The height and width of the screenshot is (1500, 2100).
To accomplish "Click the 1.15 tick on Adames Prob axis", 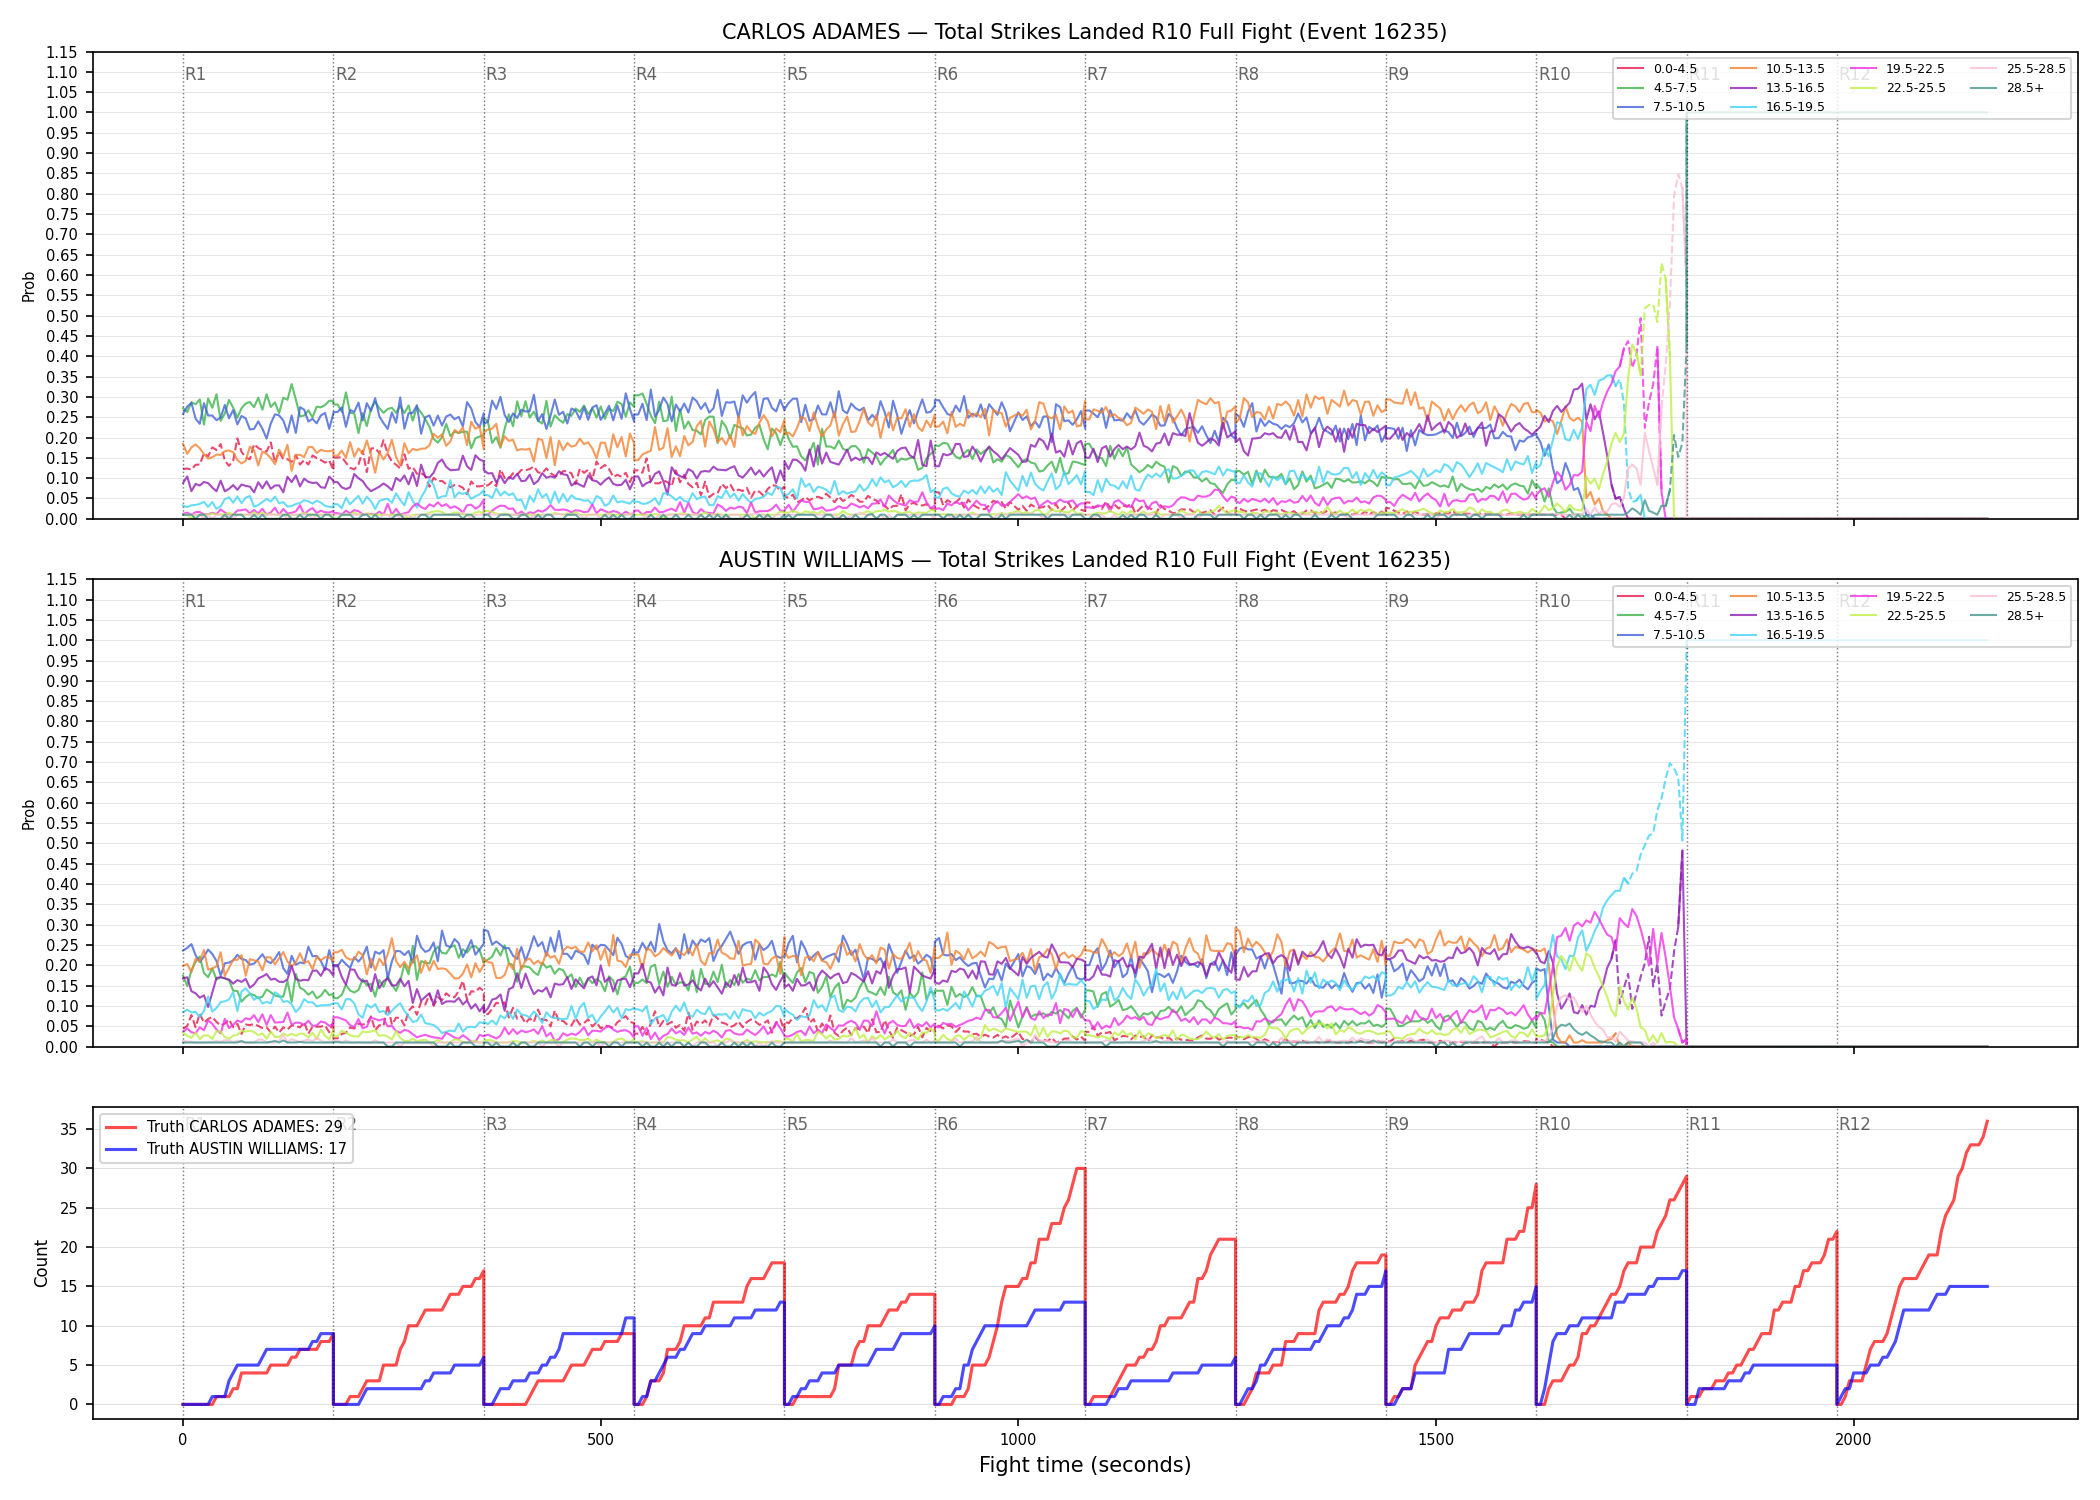I will [62, 52].
